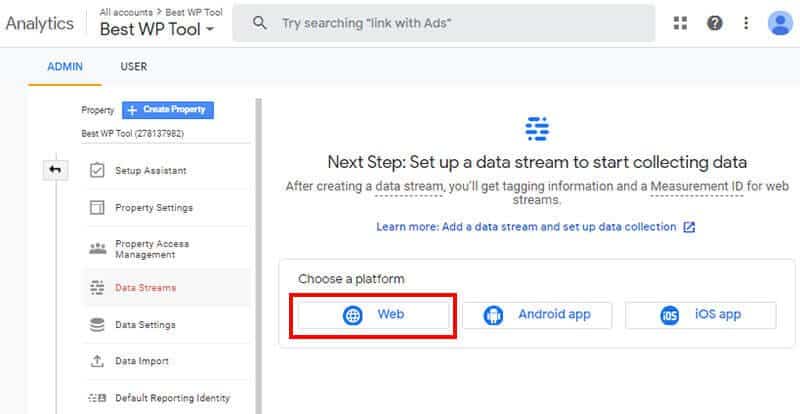Select the Web platform button
This screenshot has width=800, height=414.
[x=373, y=315]
